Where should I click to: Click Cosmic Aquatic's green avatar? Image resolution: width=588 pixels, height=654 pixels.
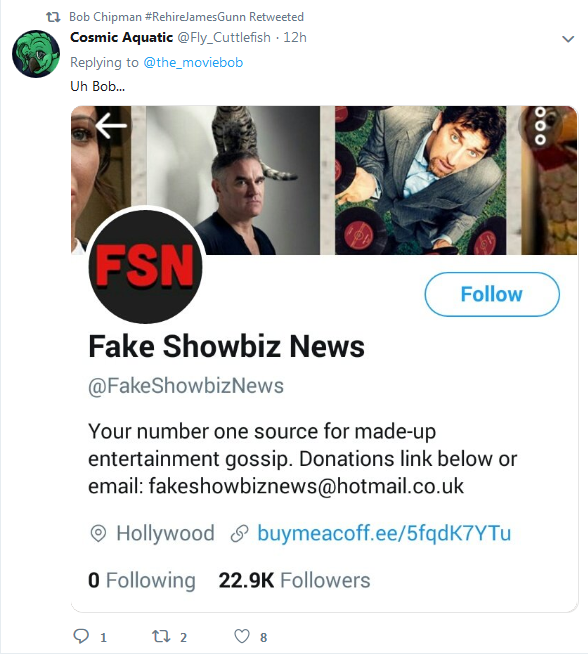[x=36, y=54]
